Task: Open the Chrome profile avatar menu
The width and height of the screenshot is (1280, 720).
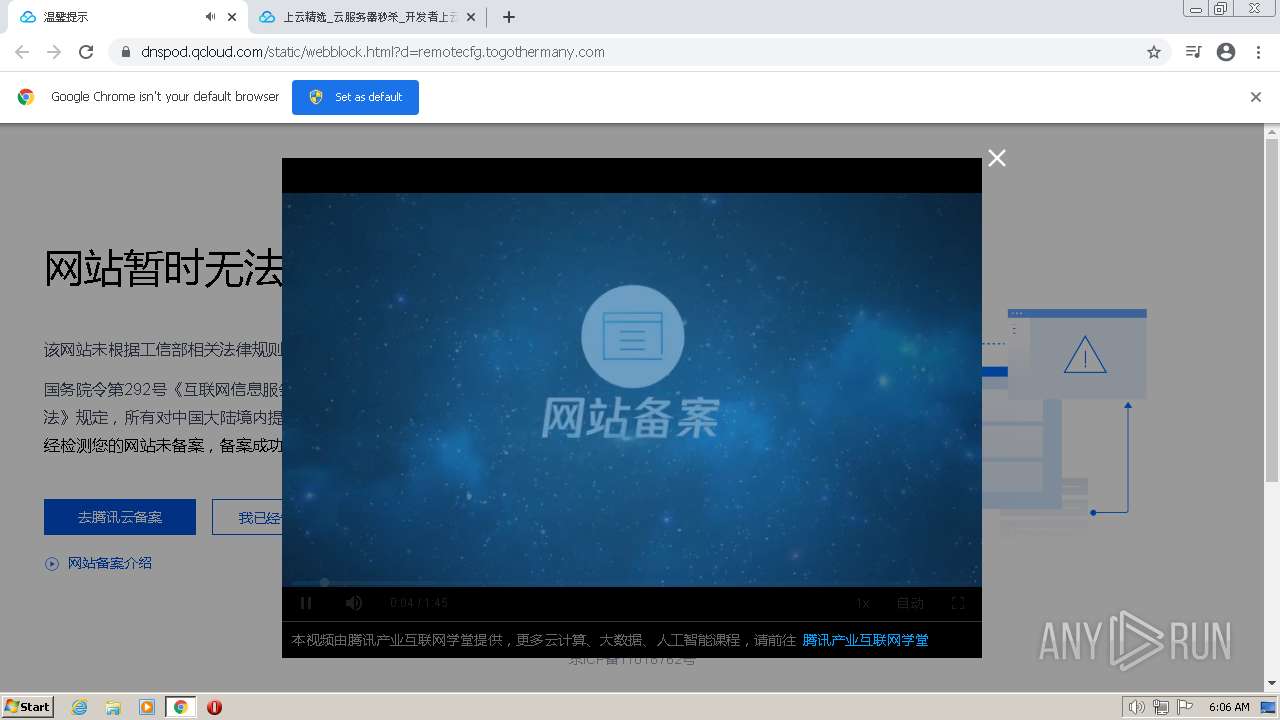Action: click(x=1226, y=52)
